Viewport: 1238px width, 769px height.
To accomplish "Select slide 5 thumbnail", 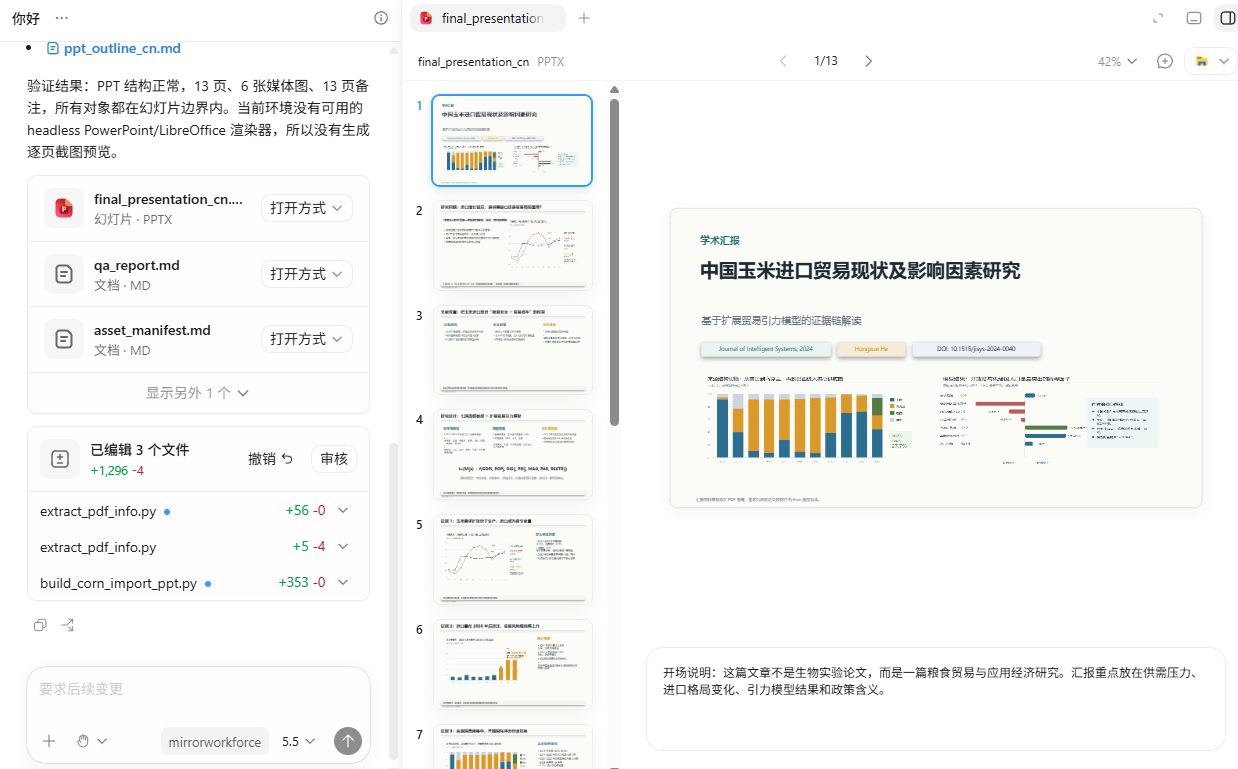I will click(x=512, y=559).
